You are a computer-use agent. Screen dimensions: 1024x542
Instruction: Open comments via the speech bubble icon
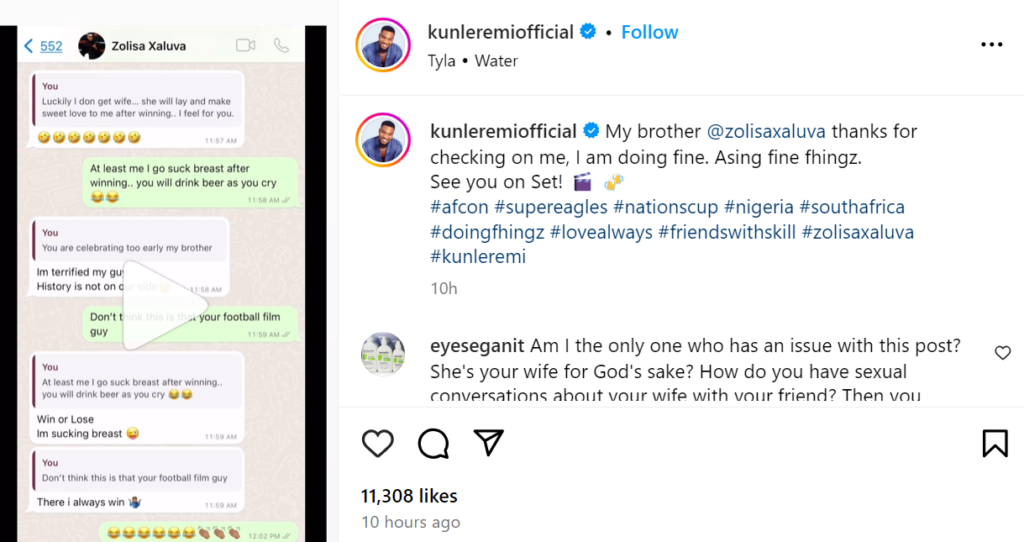(433, 443)
